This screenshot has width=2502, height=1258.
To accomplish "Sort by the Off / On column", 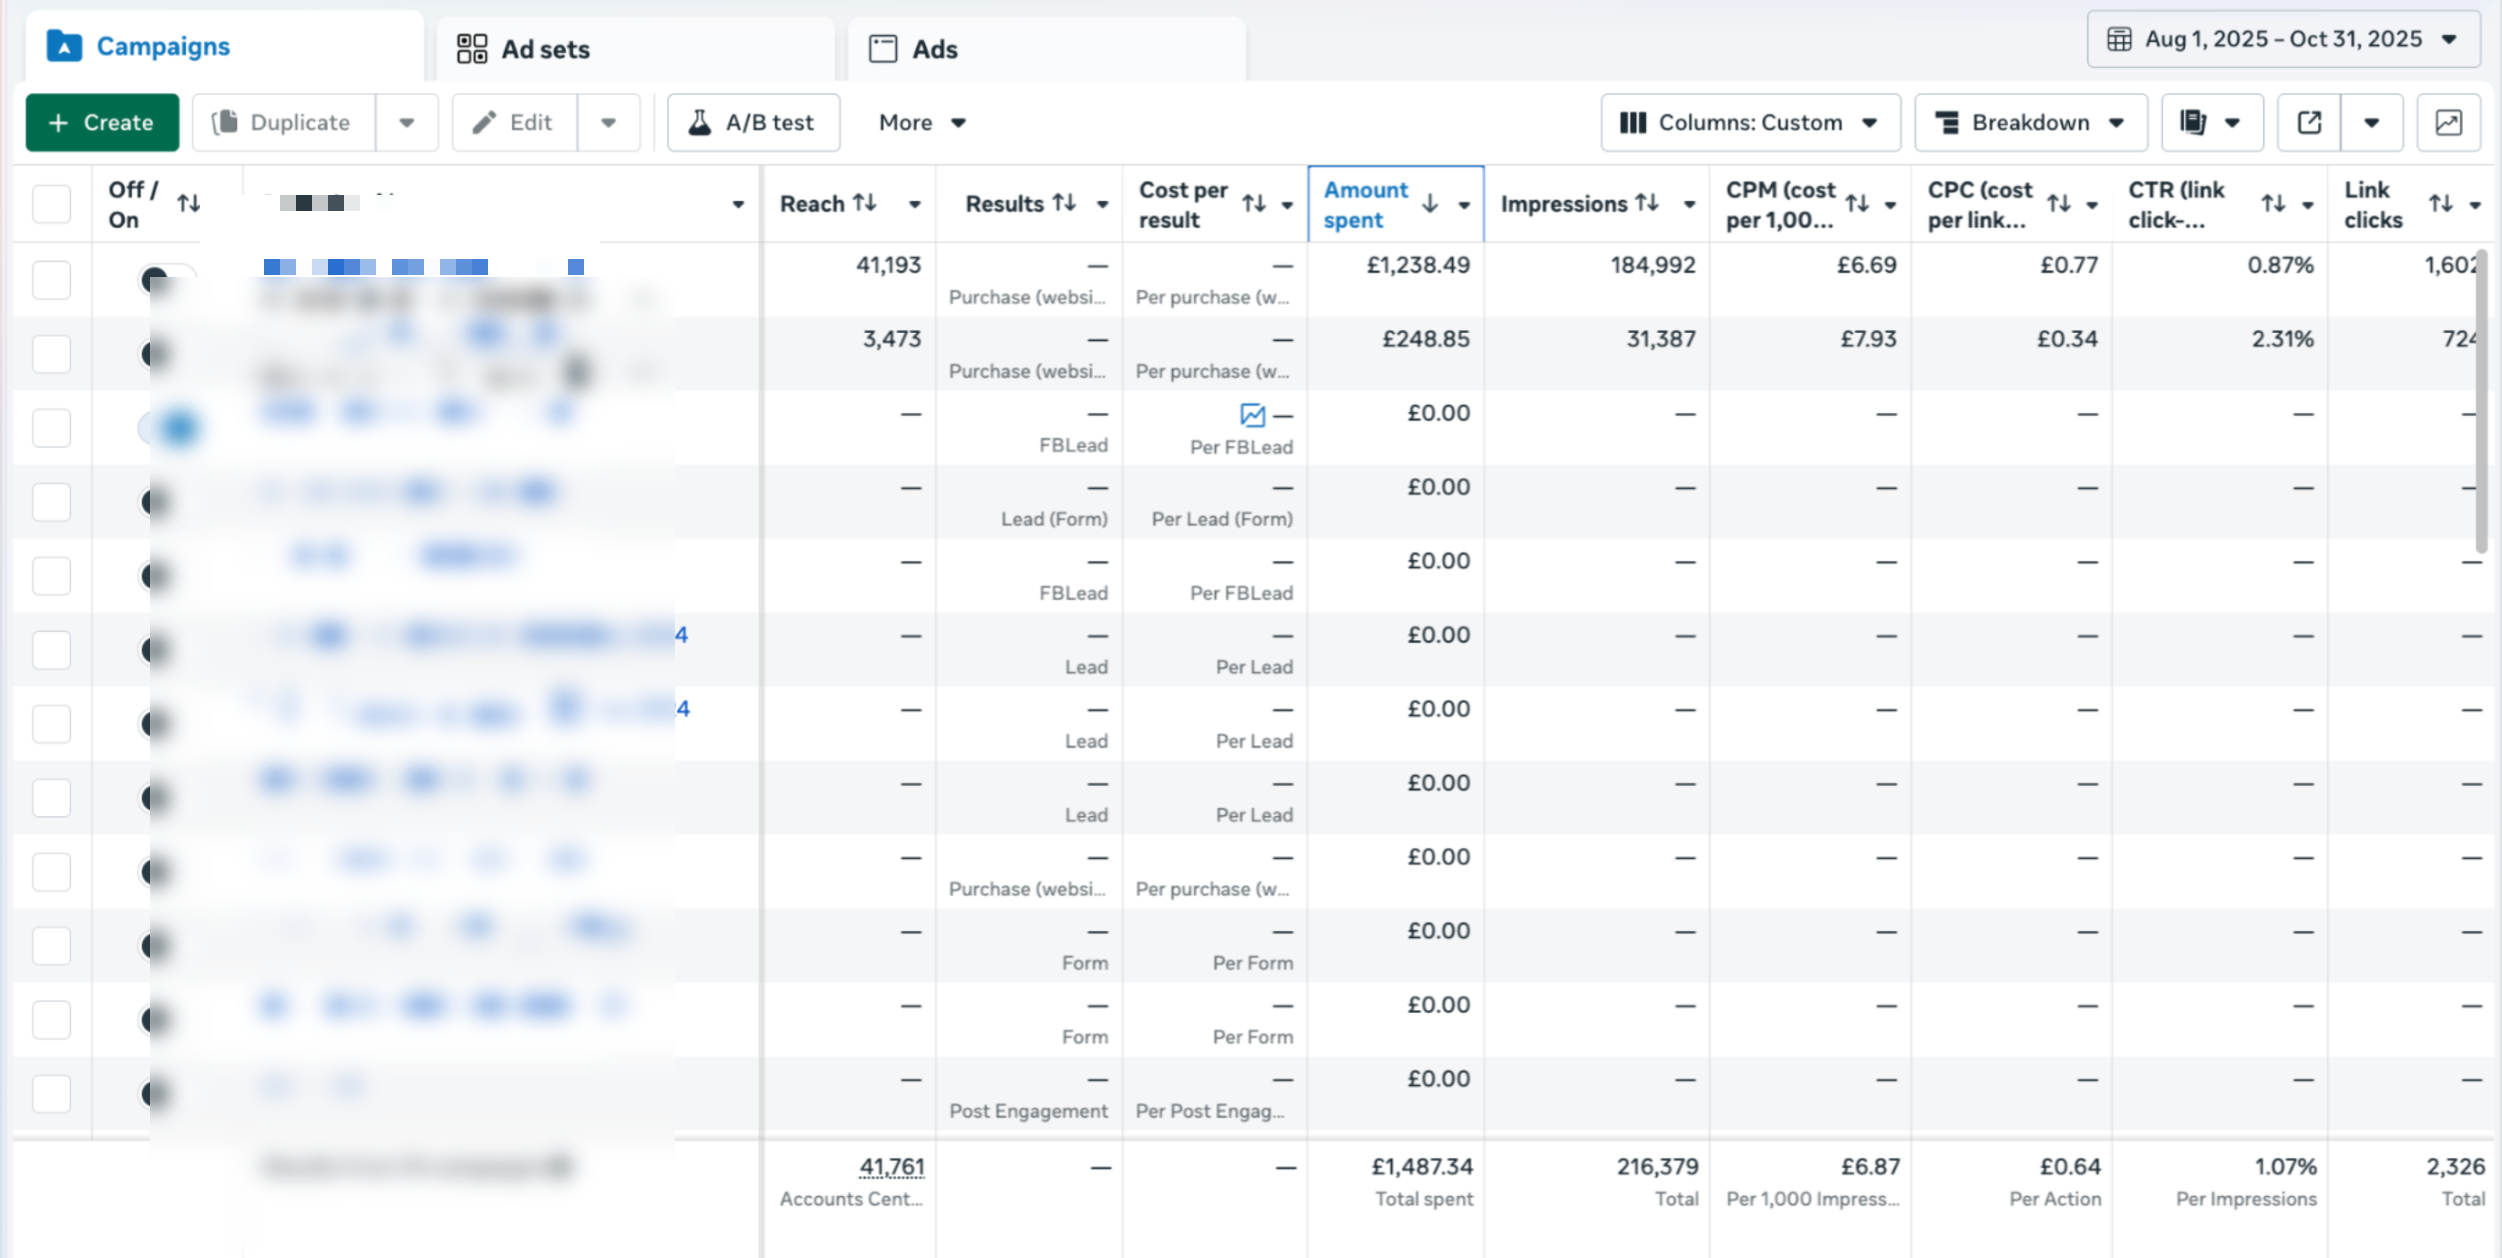I will click(188, 204).
